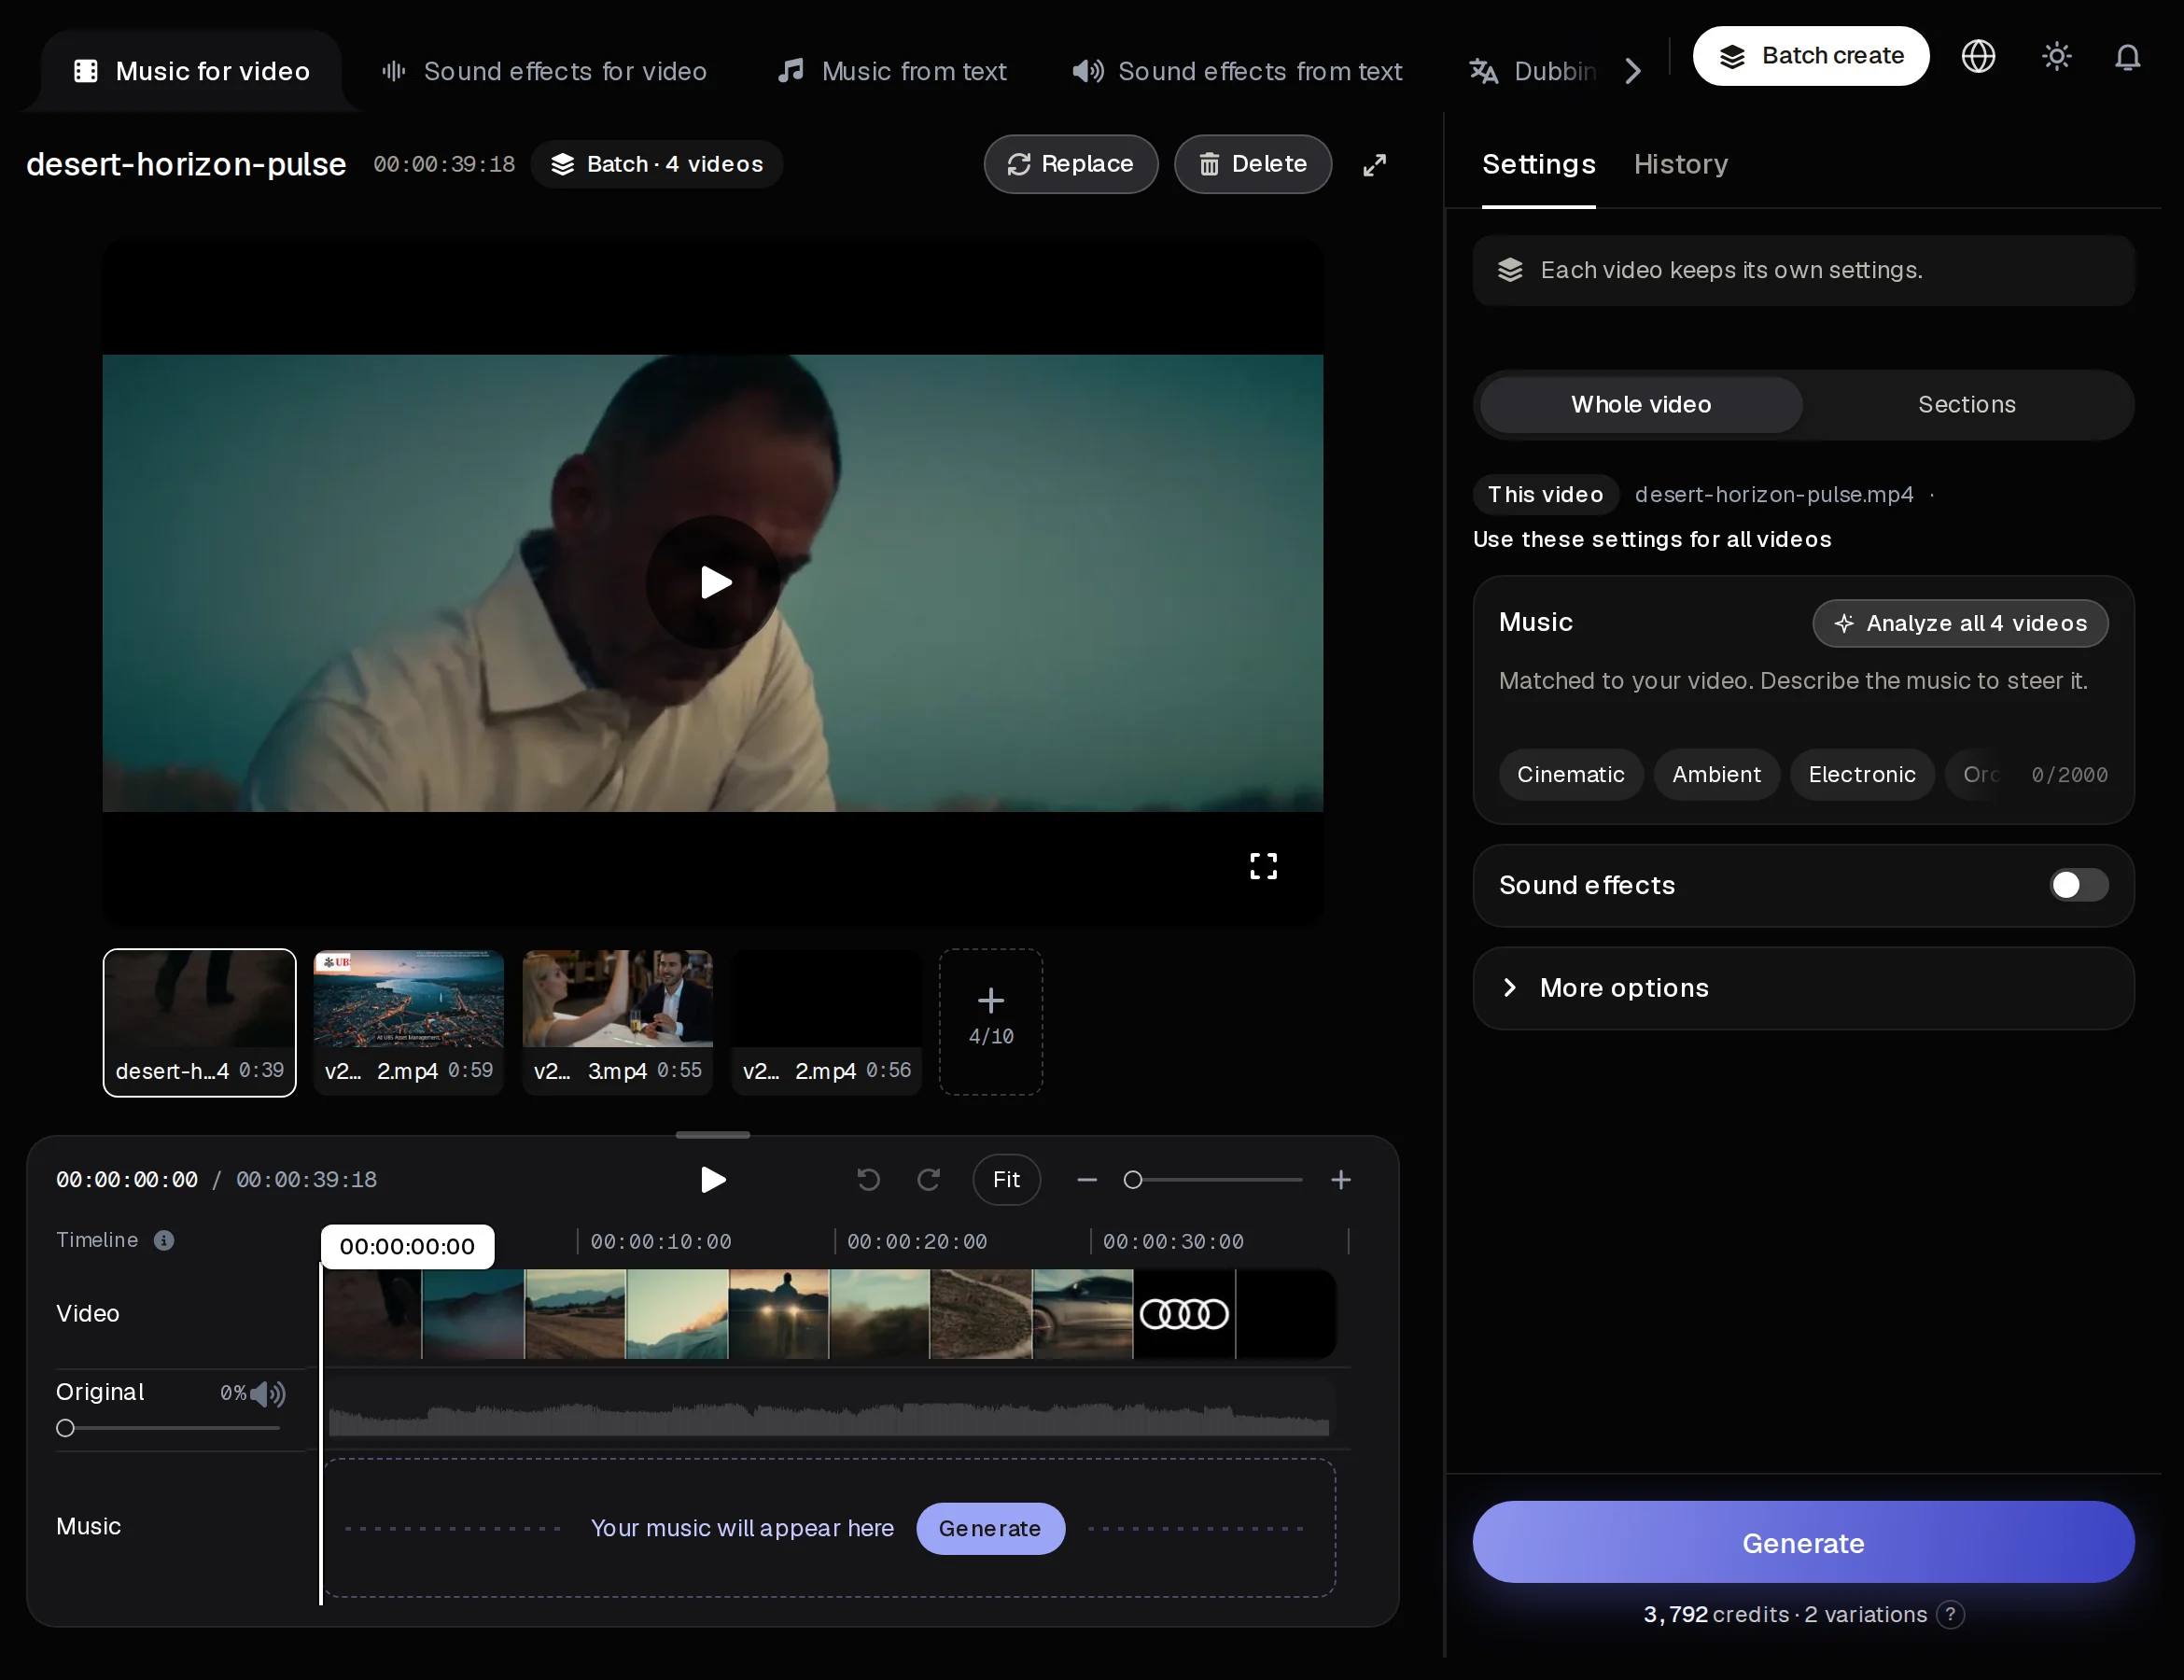Redo timeline action
Screen dimensions: 2184x1680
point(928,1179)
